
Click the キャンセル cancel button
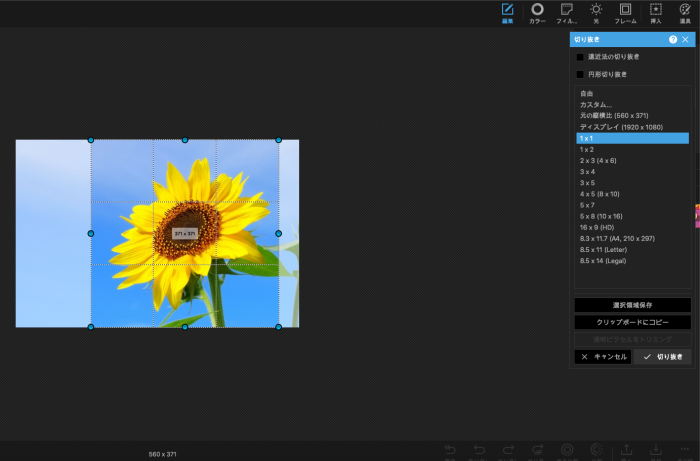tap(603, 357)
